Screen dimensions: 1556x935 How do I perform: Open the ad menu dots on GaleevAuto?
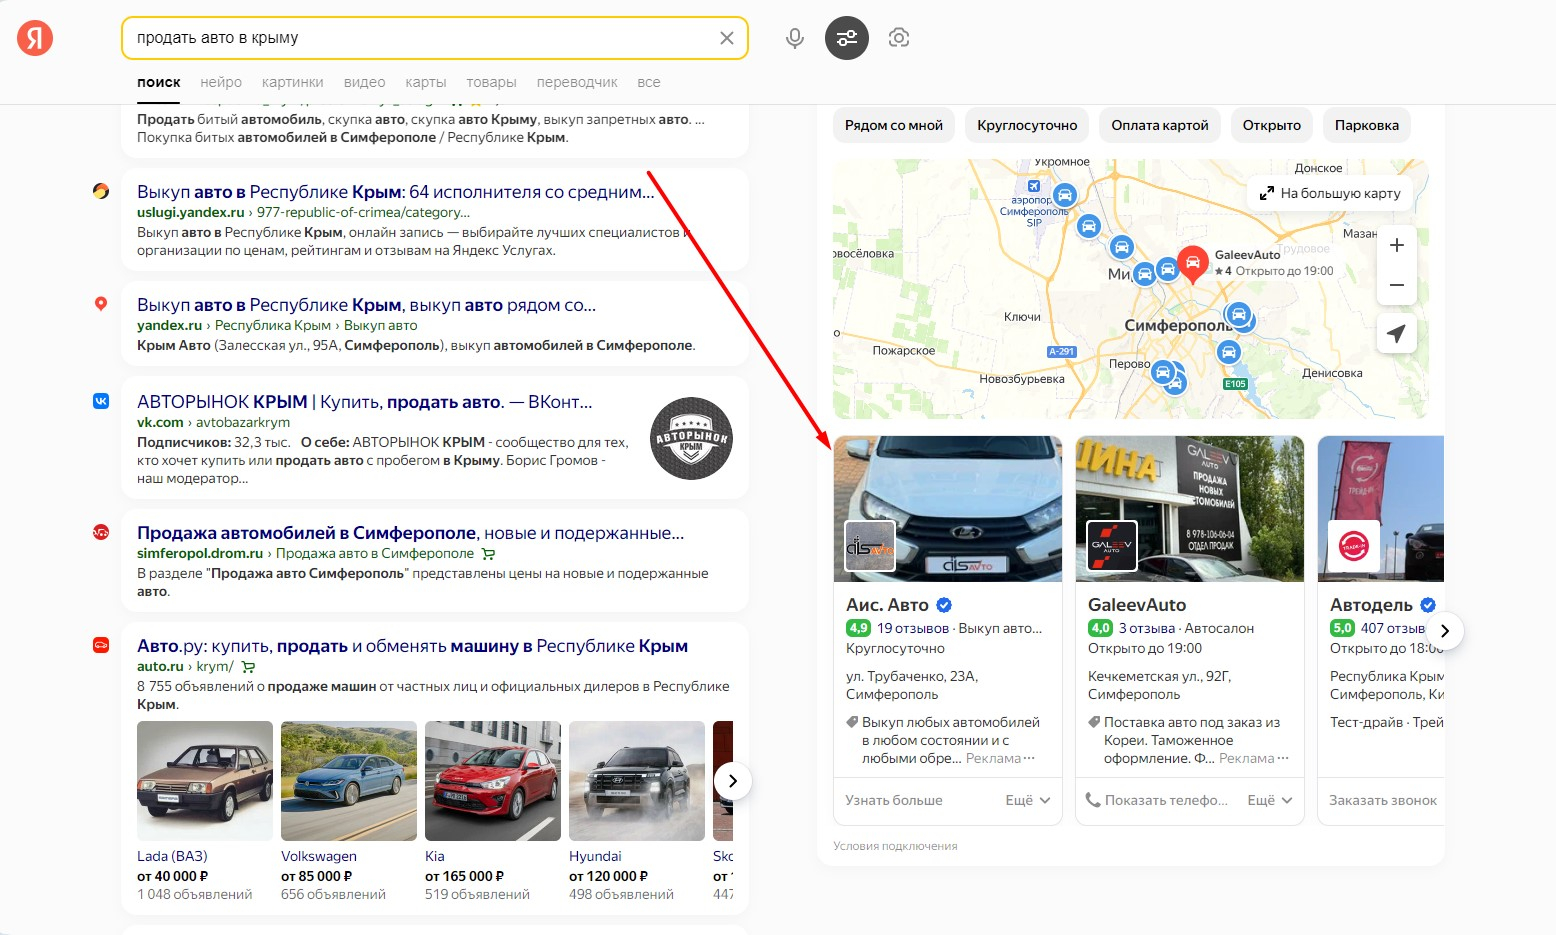coord(1283,758)
